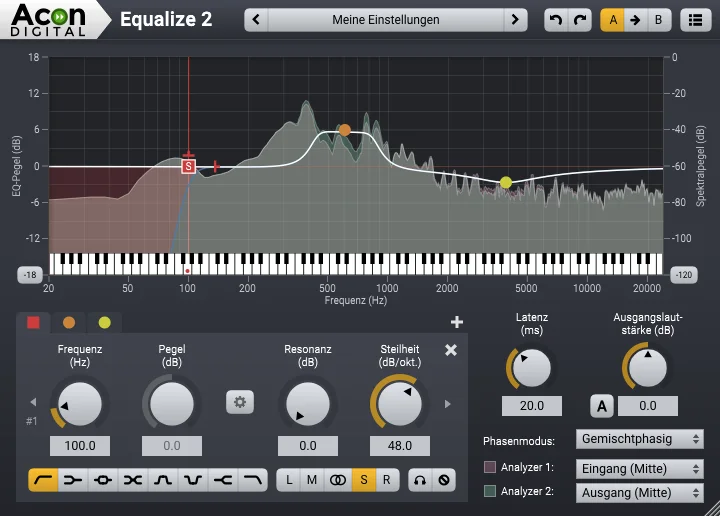720x516 pixels.
Task: Click the Acon Digital logo
Action: tap(48, 20)
